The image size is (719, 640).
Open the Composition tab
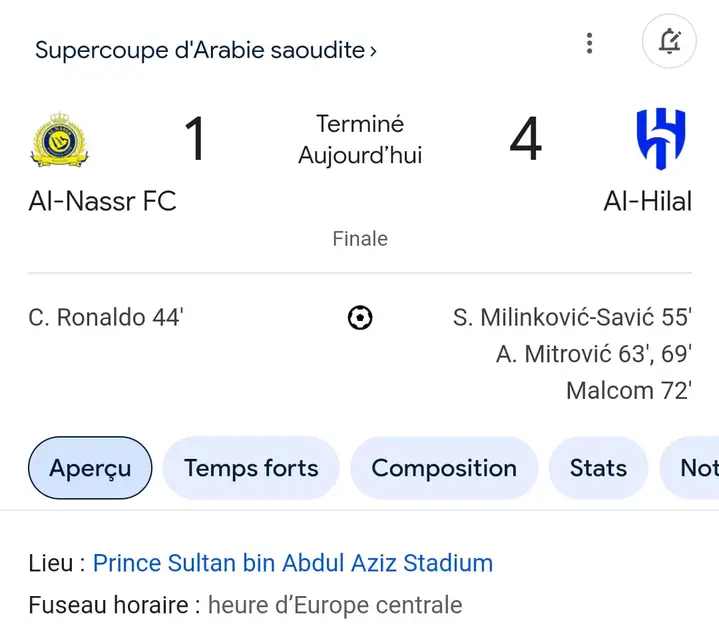[x=444, y=468]
